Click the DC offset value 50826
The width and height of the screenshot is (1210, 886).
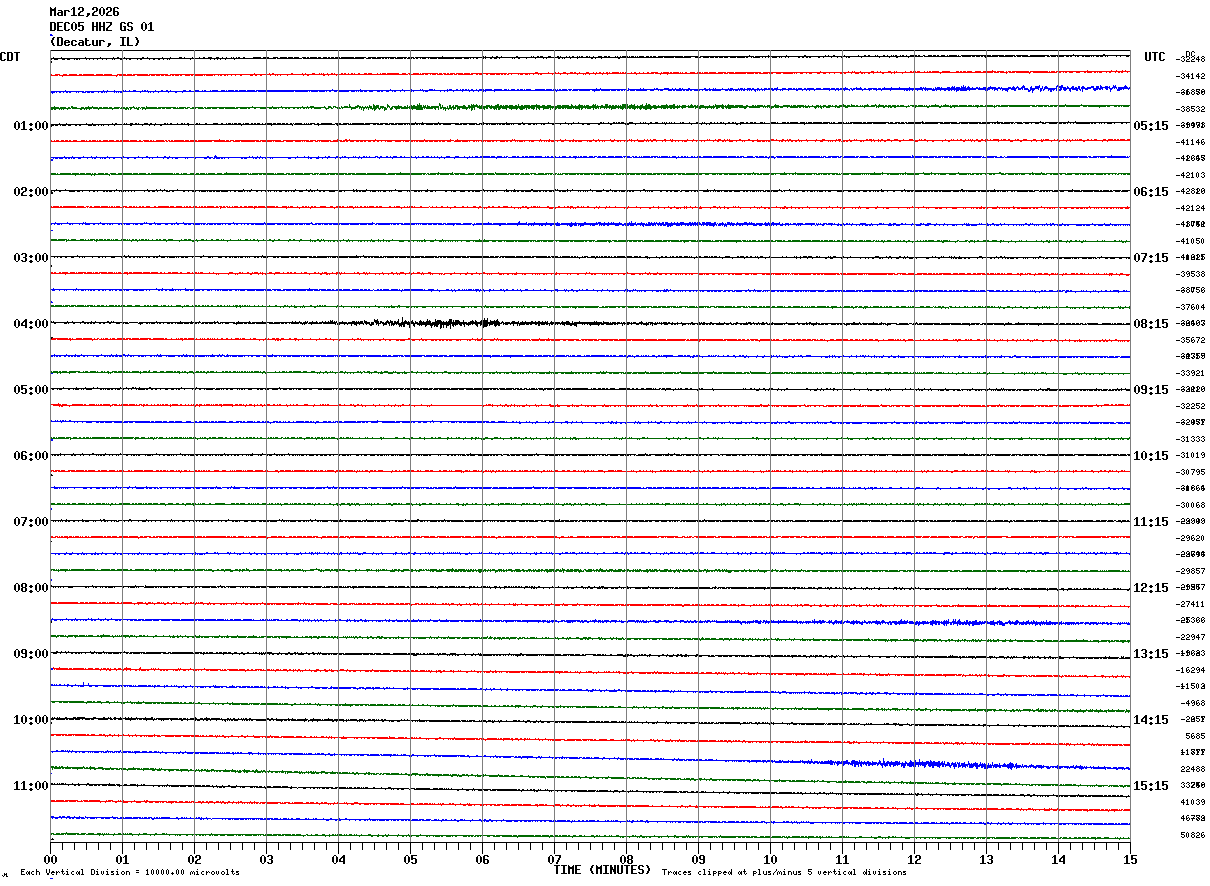pos(1193,835)
